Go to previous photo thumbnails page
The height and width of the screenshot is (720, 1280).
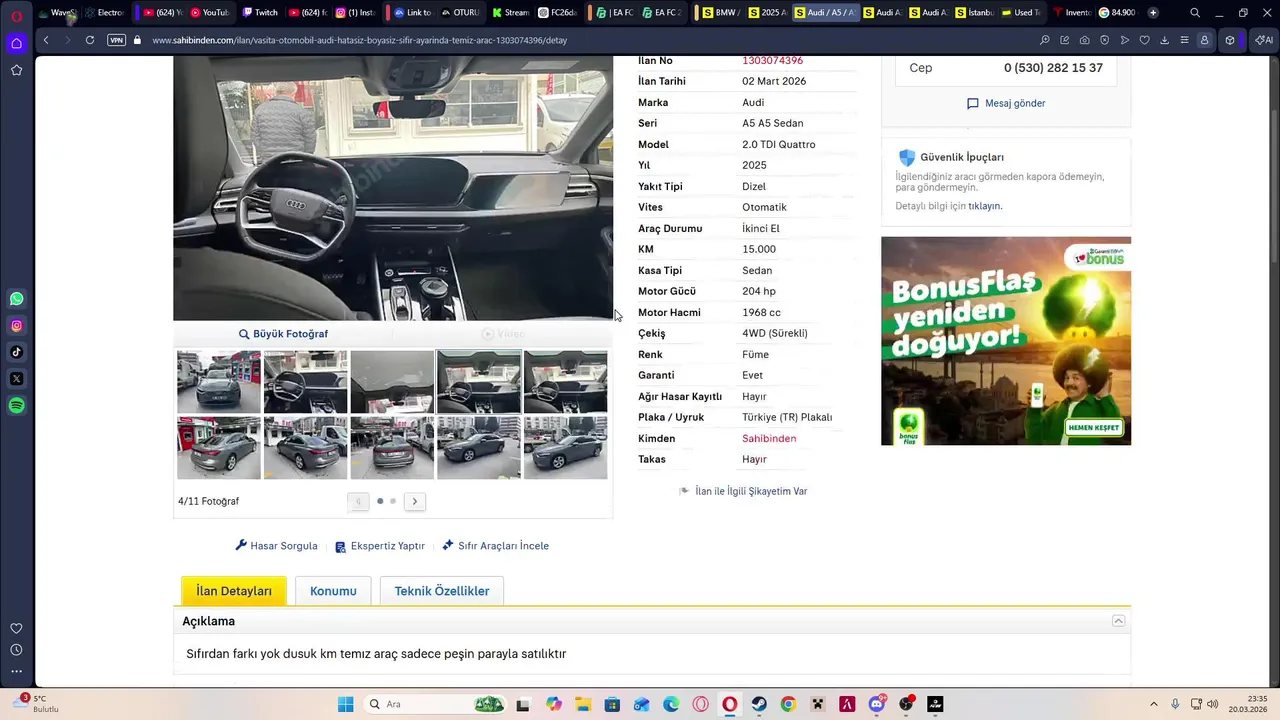[359, 501]
